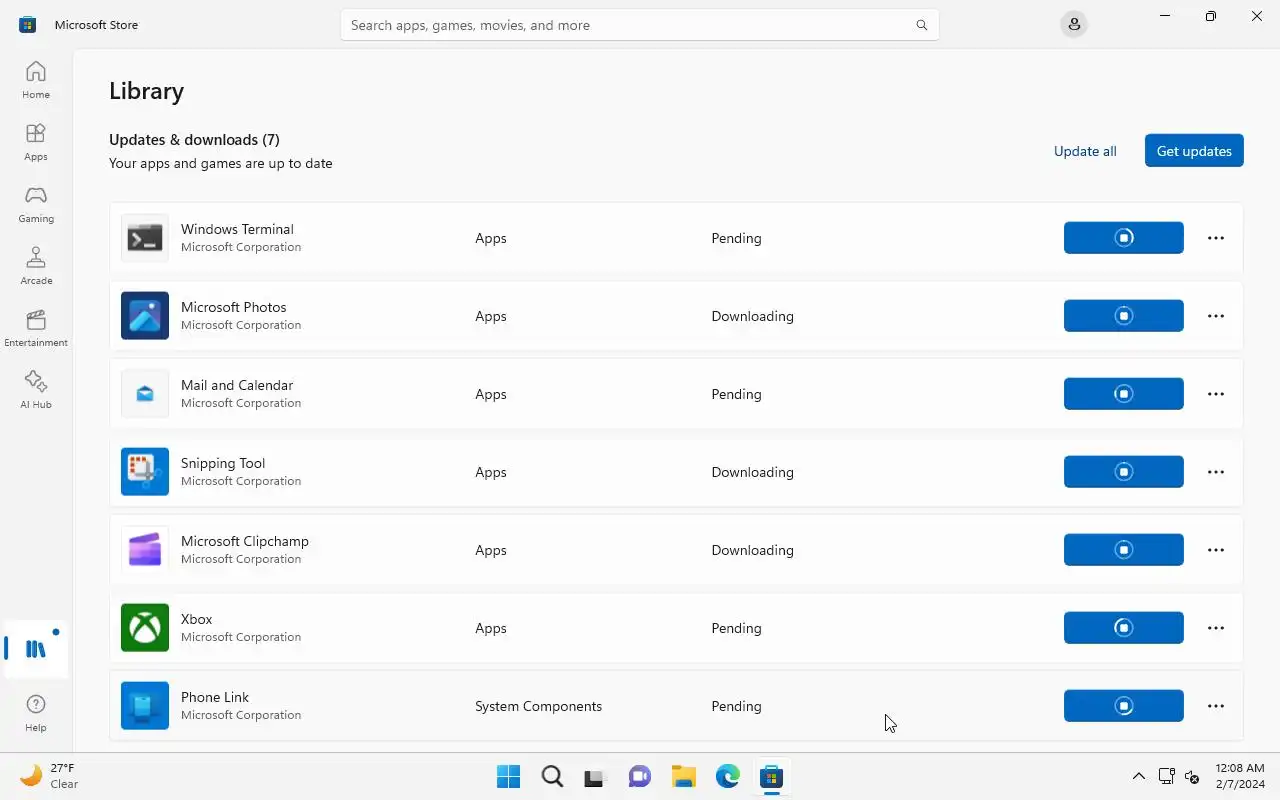
Task: Click the Update all link
Action: 1085,151
